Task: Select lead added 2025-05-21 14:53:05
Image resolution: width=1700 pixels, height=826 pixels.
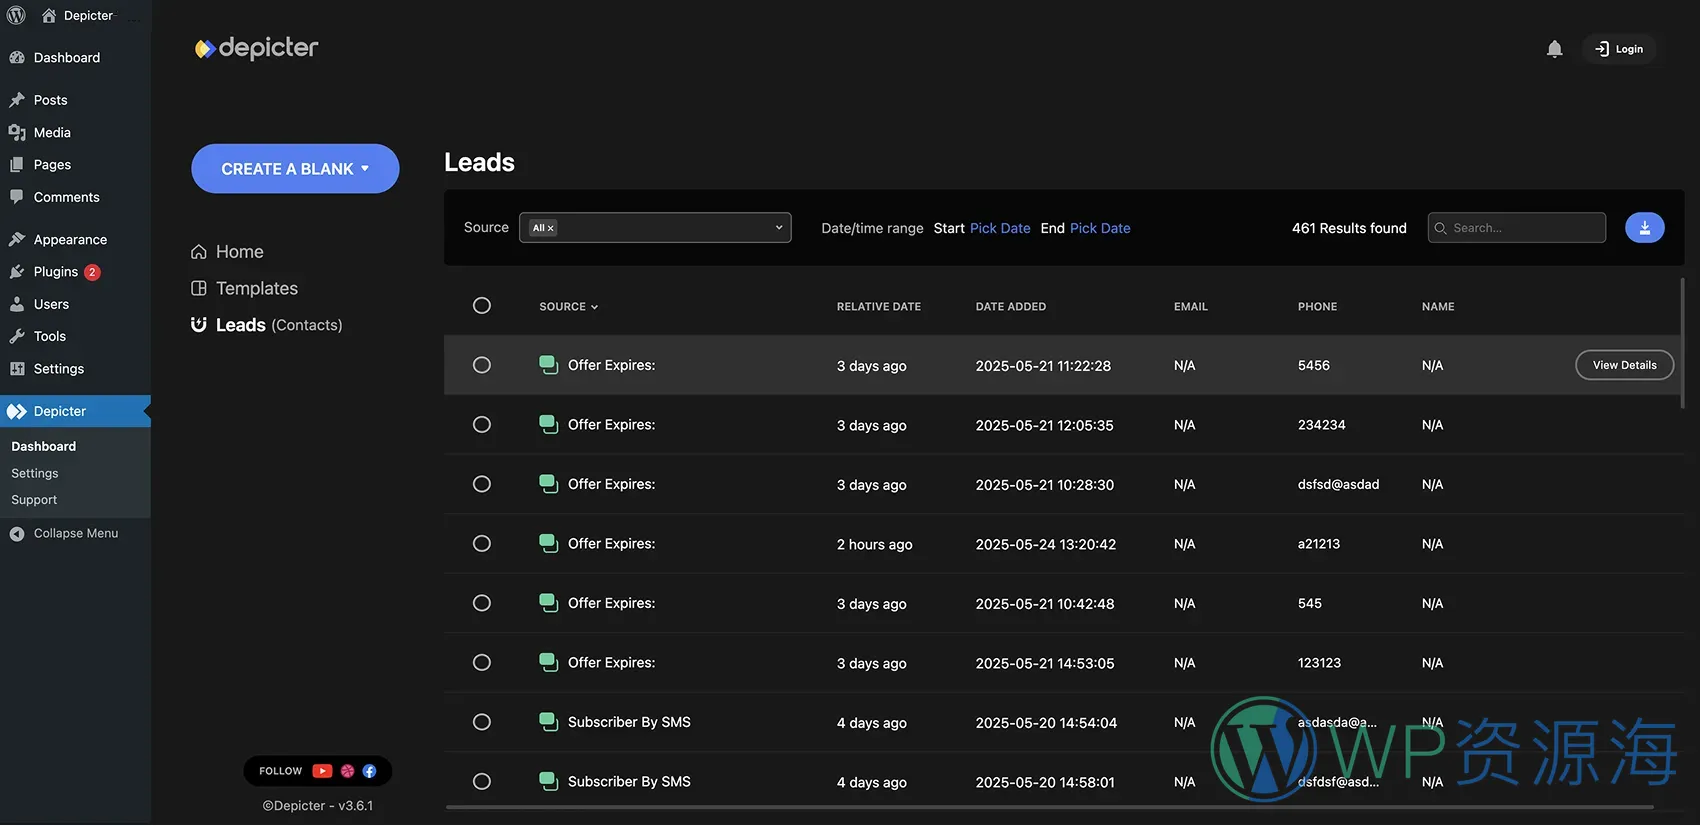Action: tap(482, 663)
